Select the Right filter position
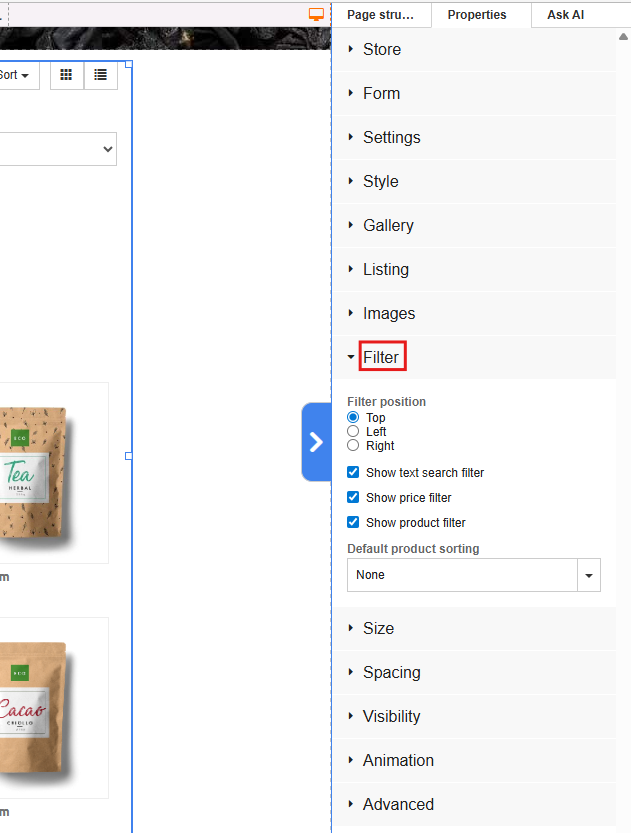Viewport: 631px width, 833px height. [353, 446]
